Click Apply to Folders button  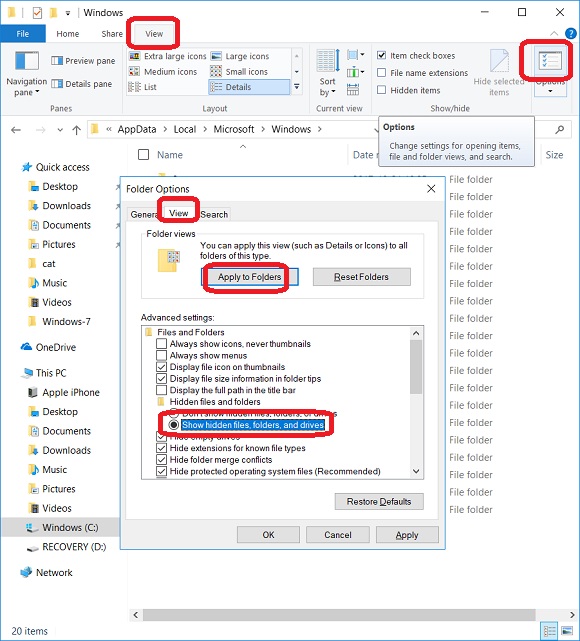250,277
